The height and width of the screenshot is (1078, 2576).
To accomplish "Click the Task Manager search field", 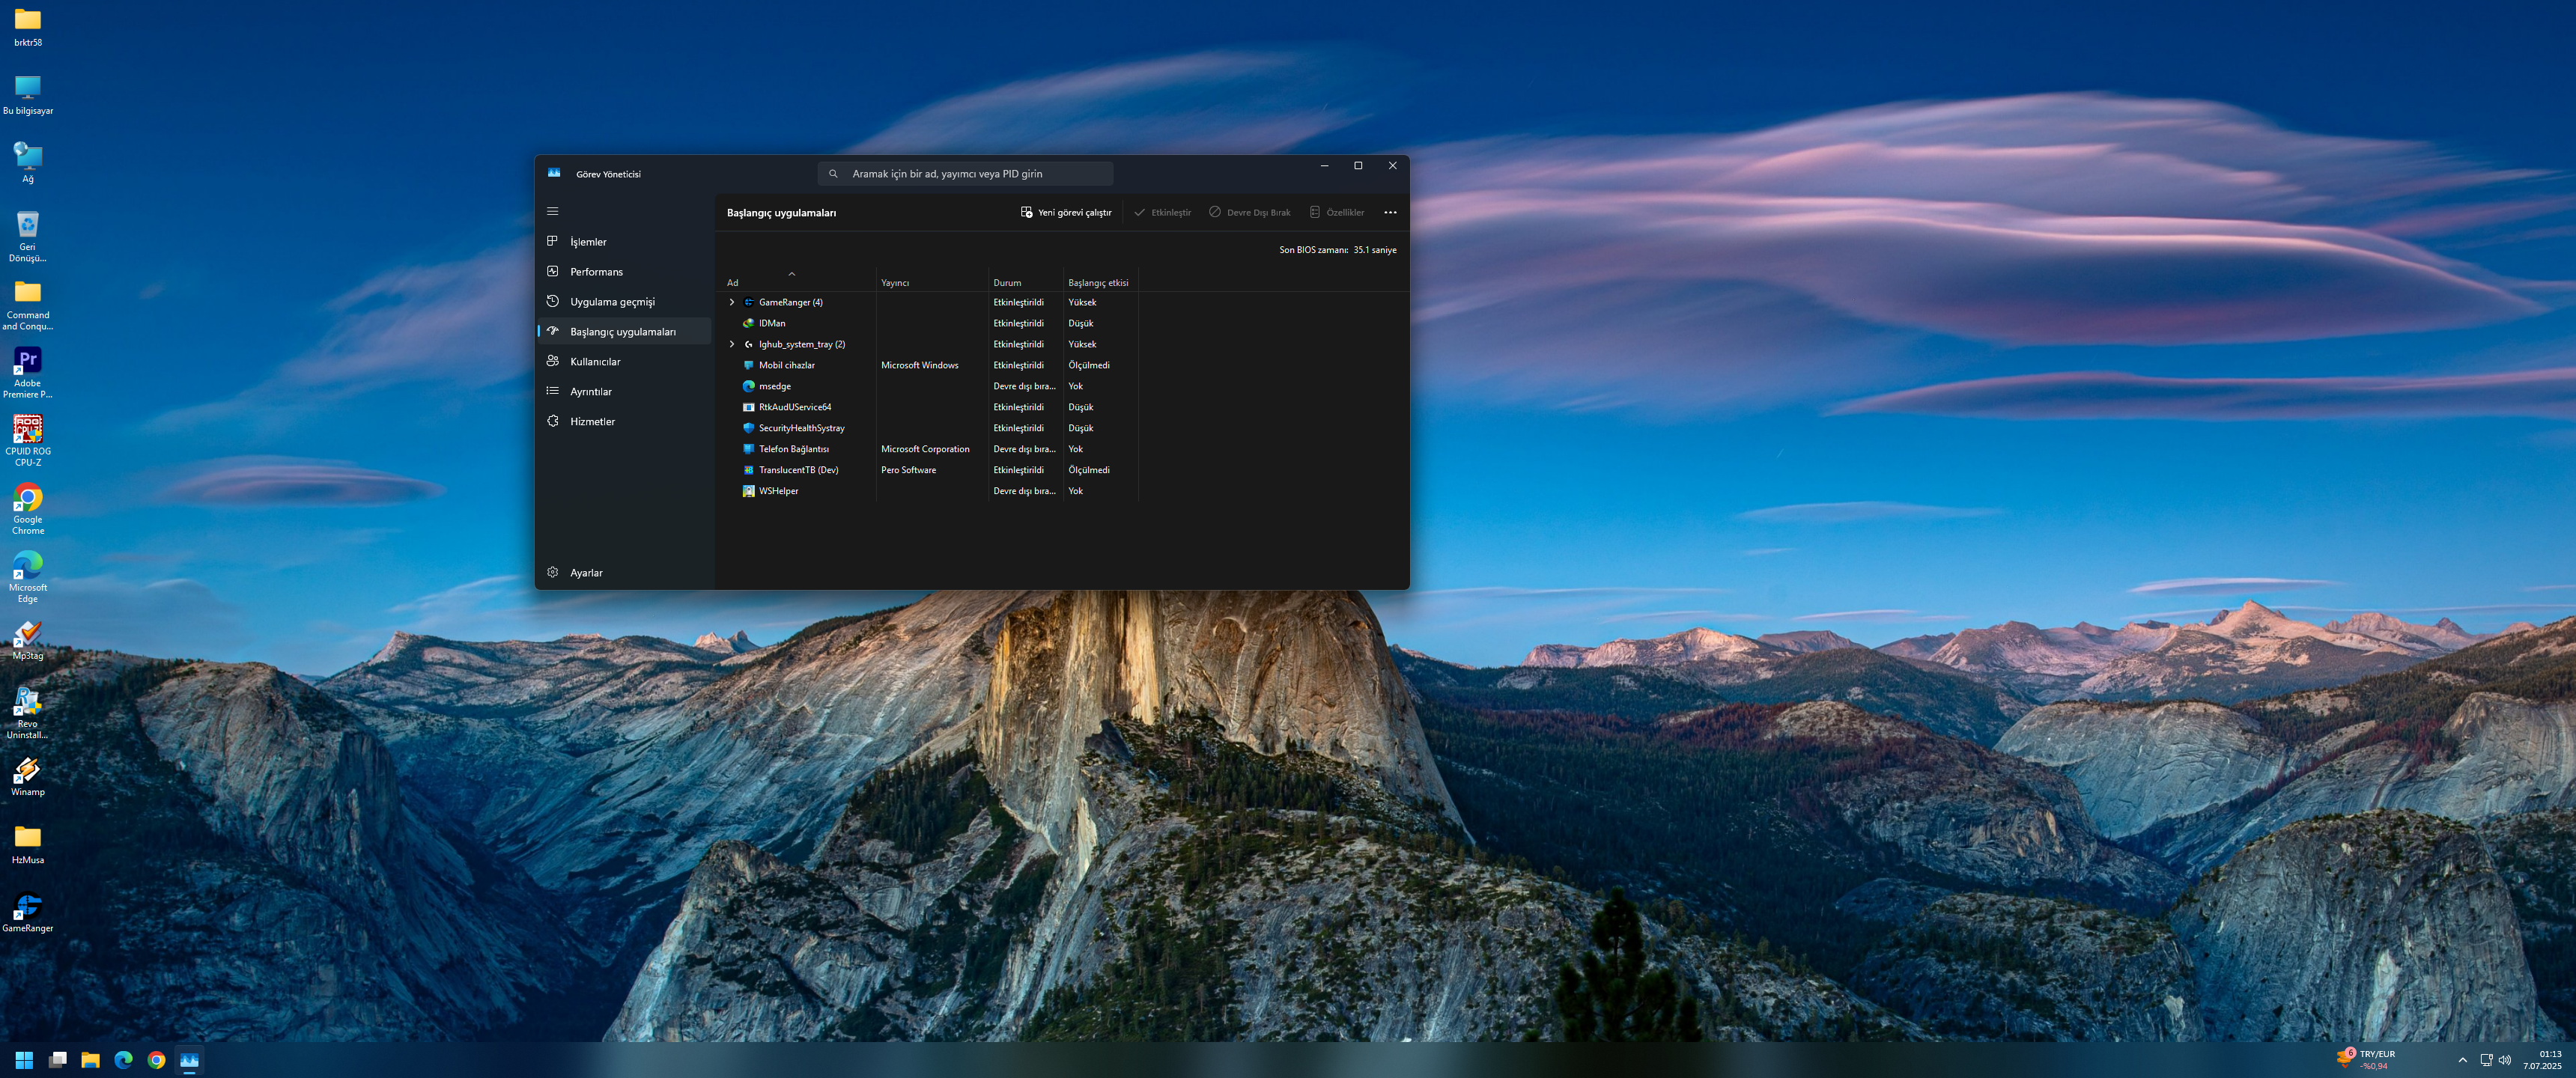I will (965, 174).
